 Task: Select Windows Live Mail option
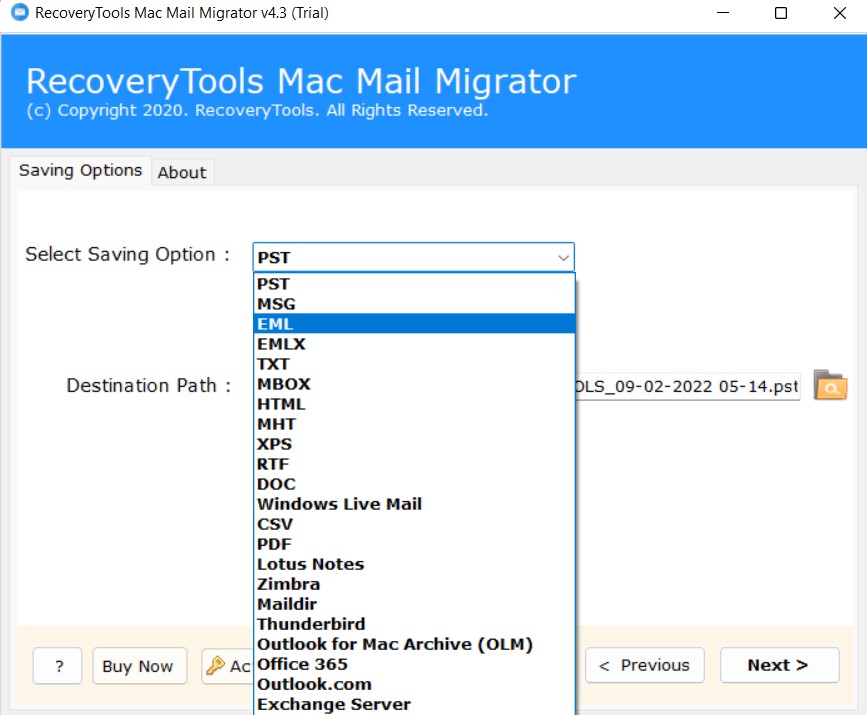414,504
